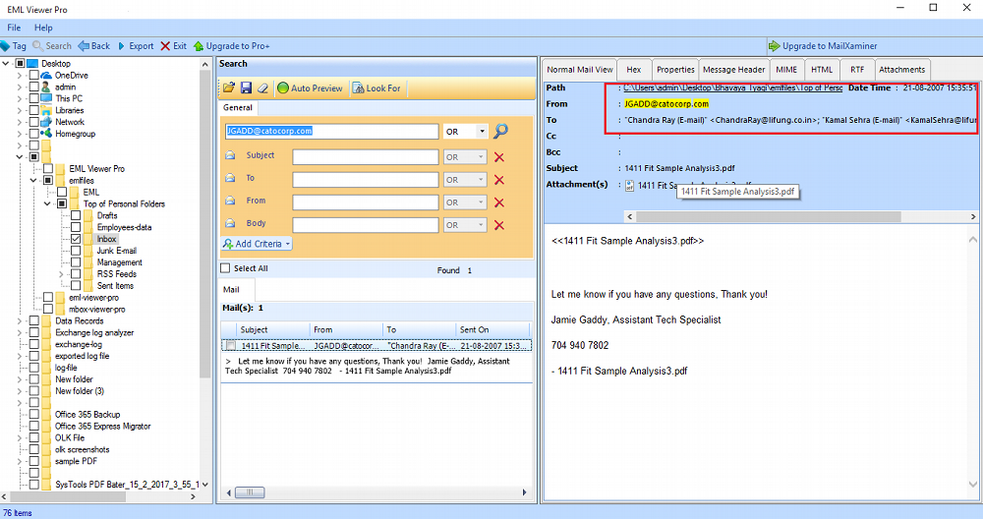Screen dimensions: 983x519
Task: Click the Network tree icon
Action: pyautogui.click(x=46, y=122)
